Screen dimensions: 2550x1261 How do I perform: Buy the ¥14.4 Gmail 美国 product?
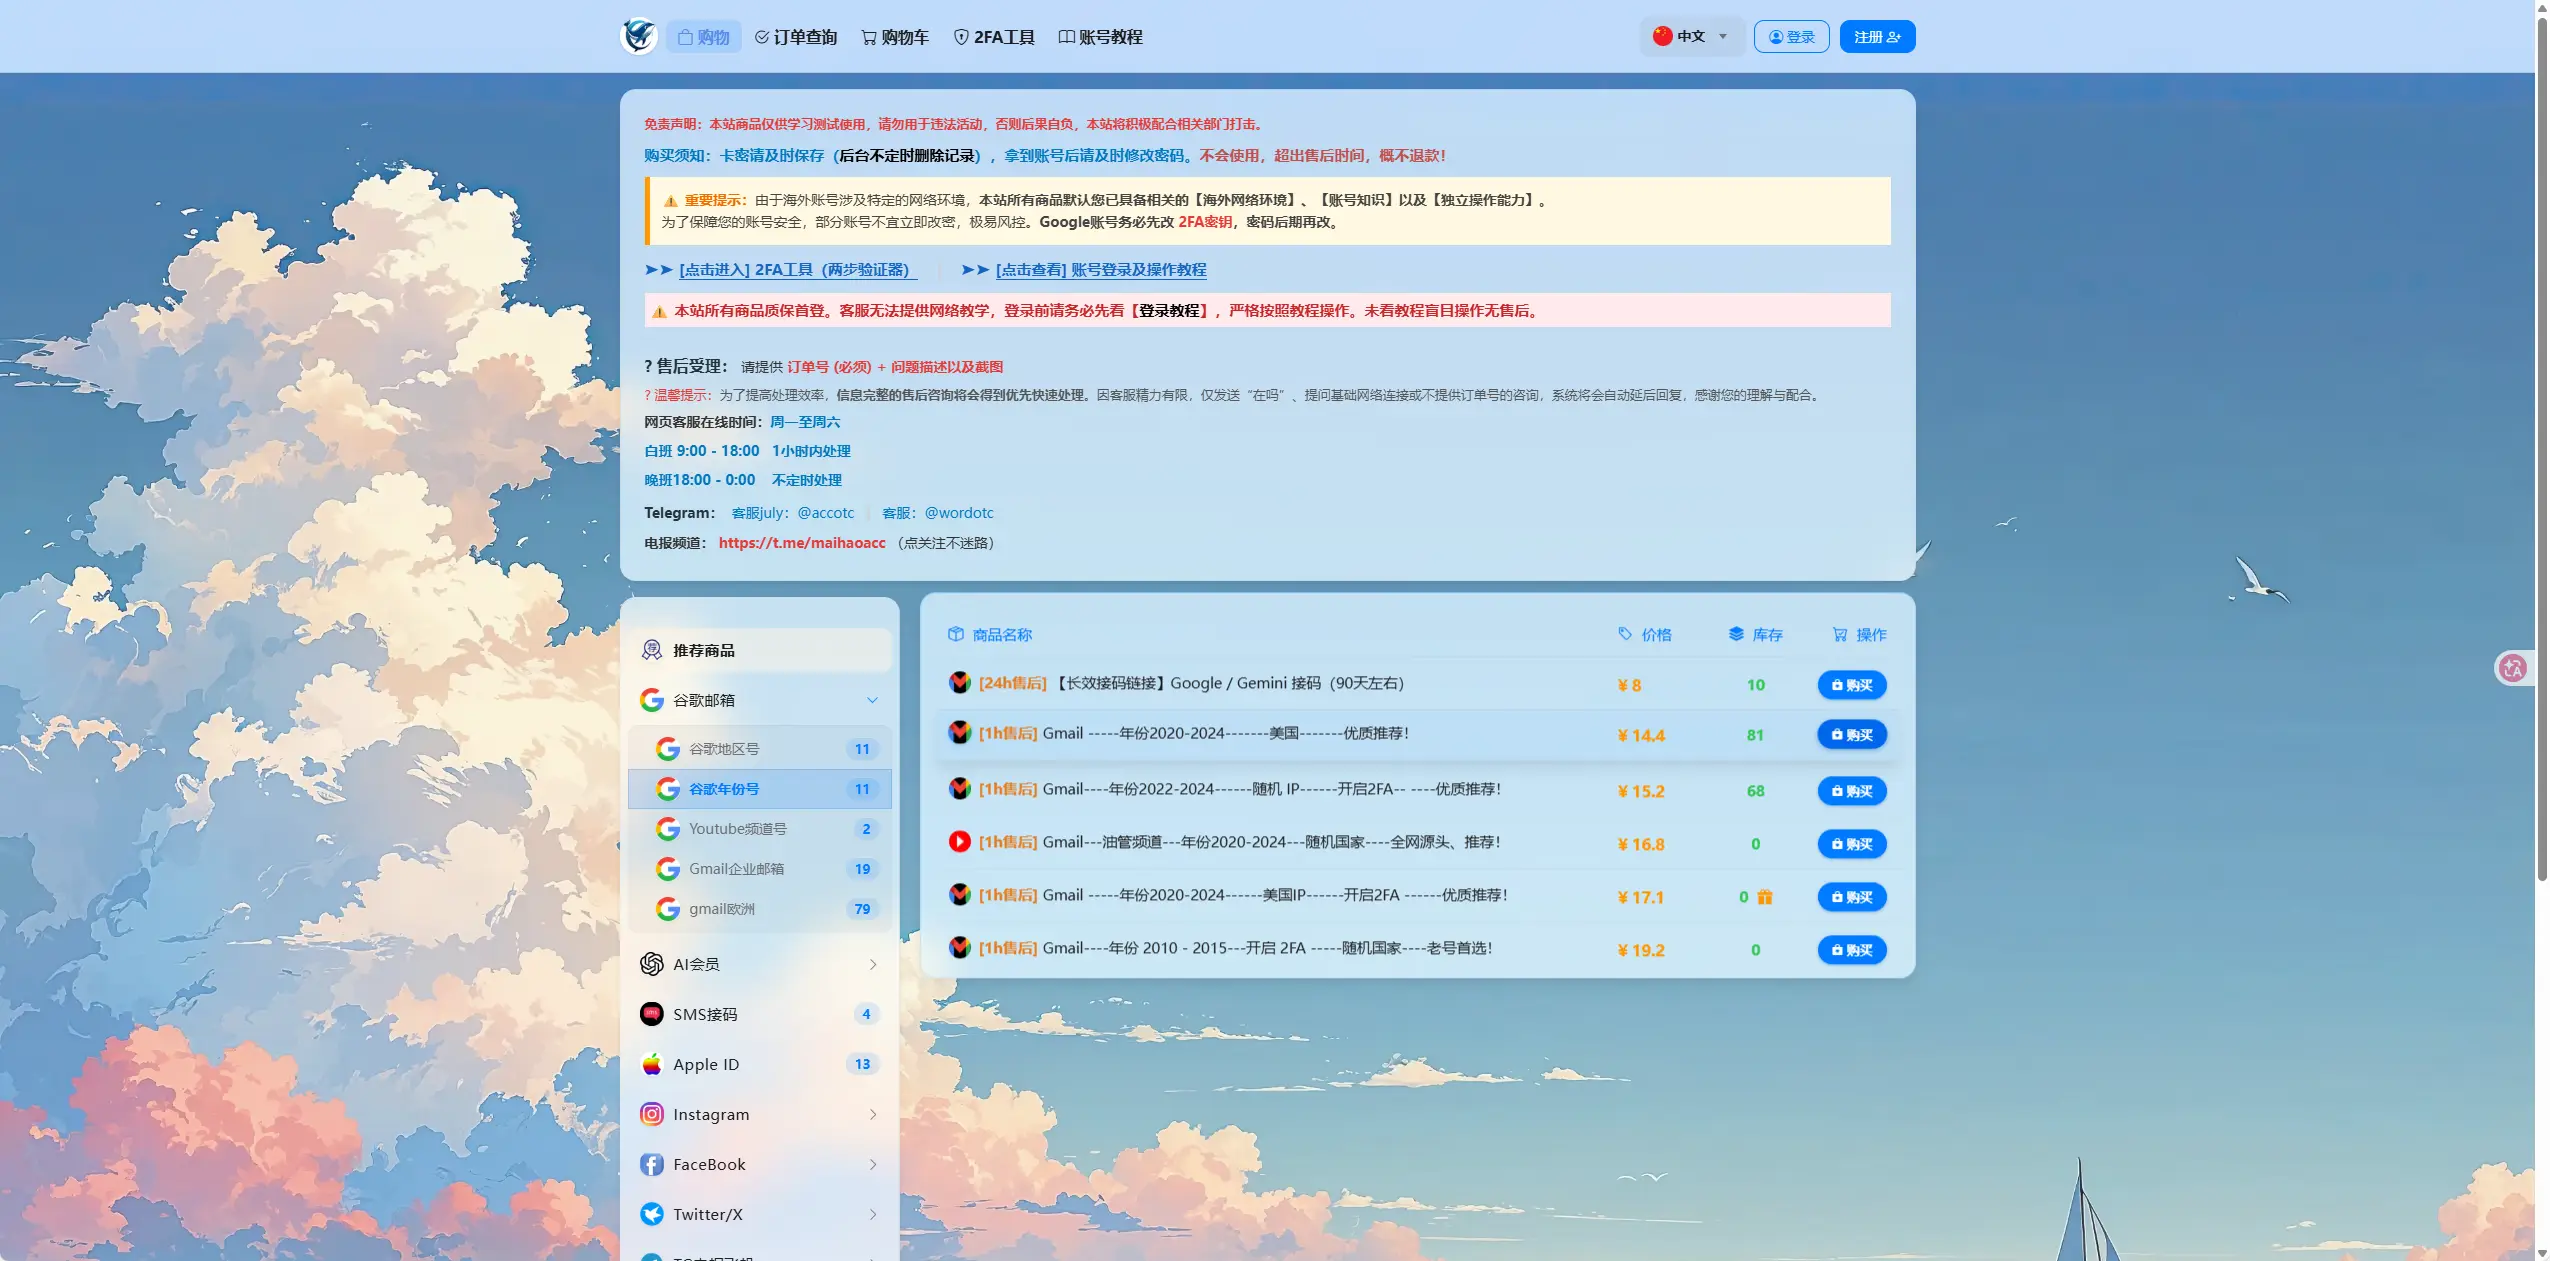tap(1852, 735)
